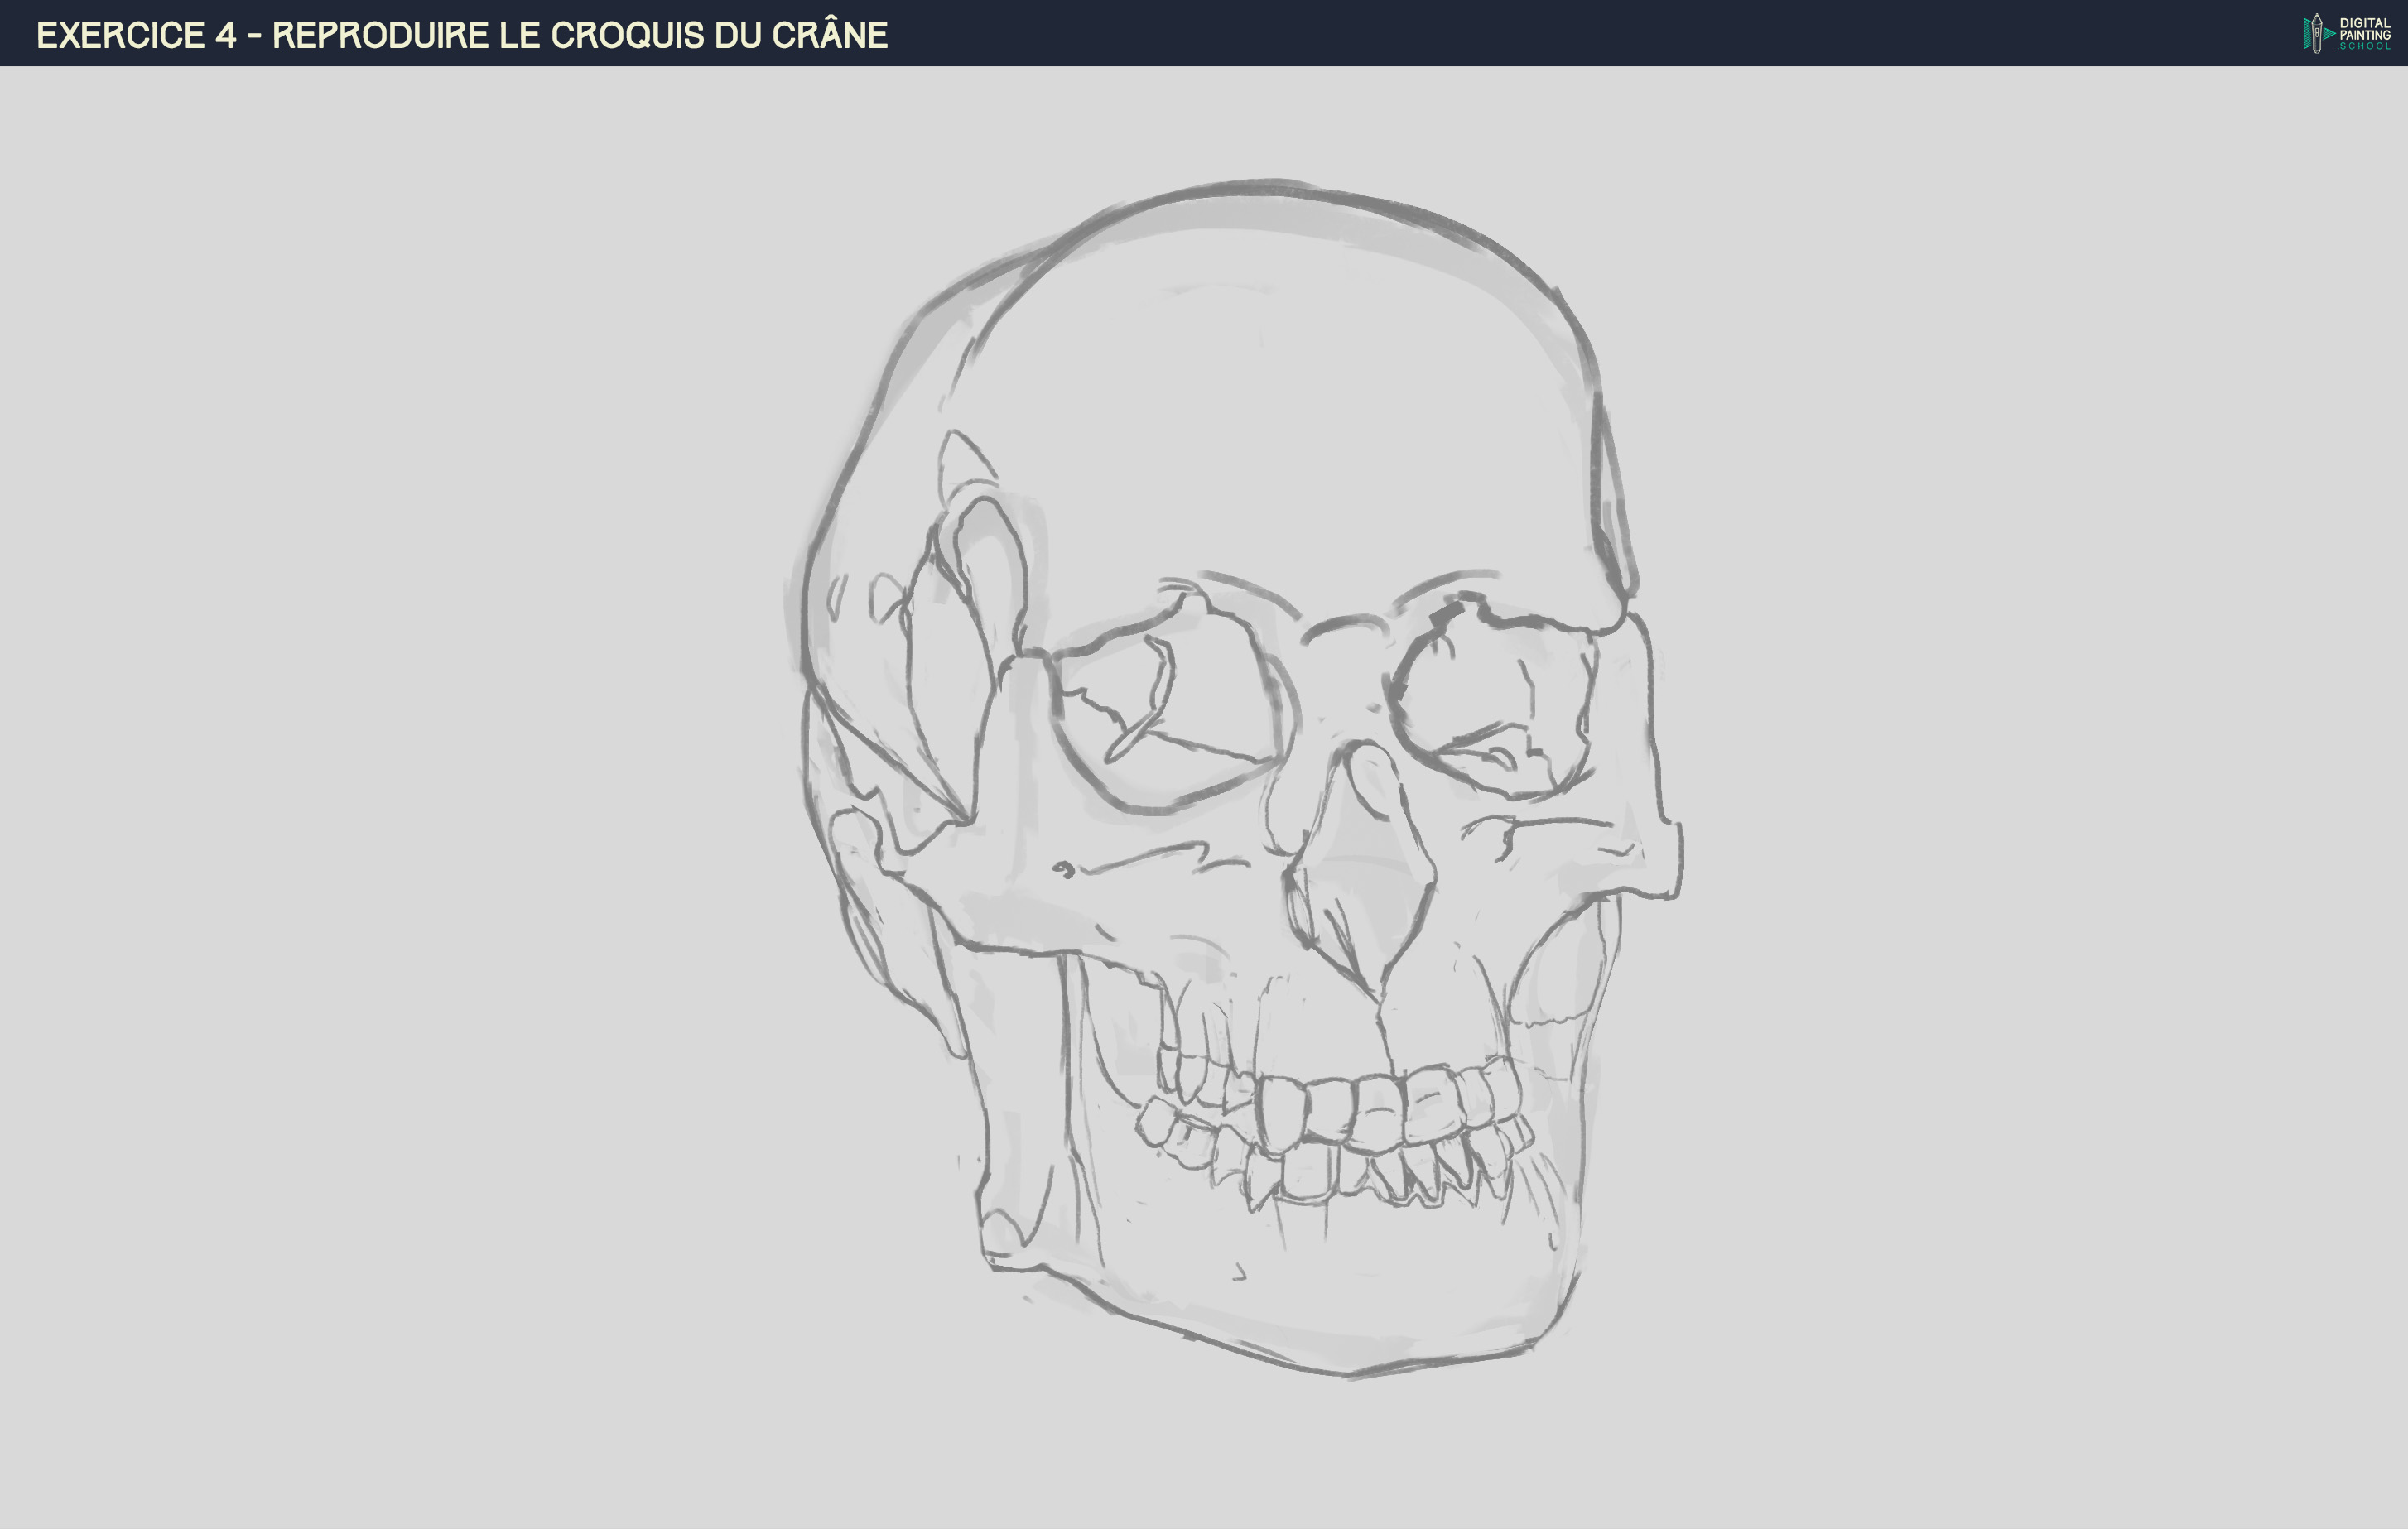Viewport: 2408px width, 1529px height.
Task: Open the Digital Painting School logo
Action: pos(2340,34)
